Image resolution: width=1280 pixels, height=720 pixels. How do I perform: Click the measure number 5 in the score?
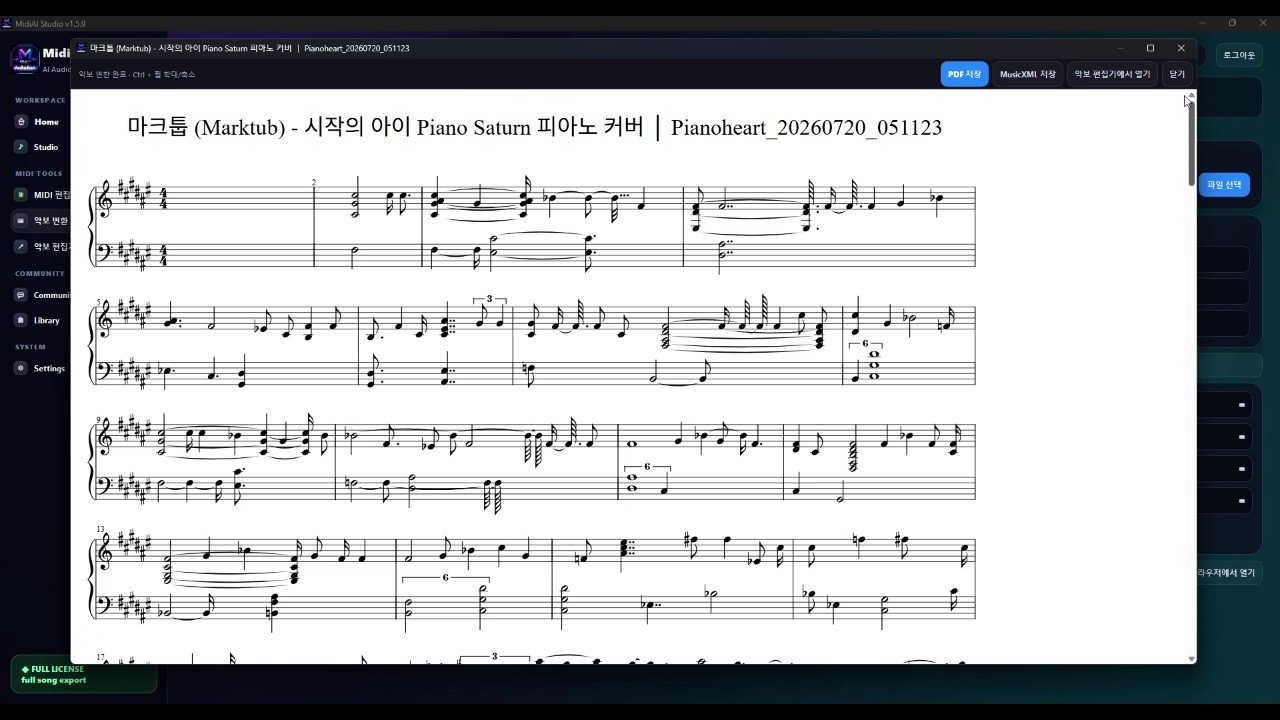(99, 301)
